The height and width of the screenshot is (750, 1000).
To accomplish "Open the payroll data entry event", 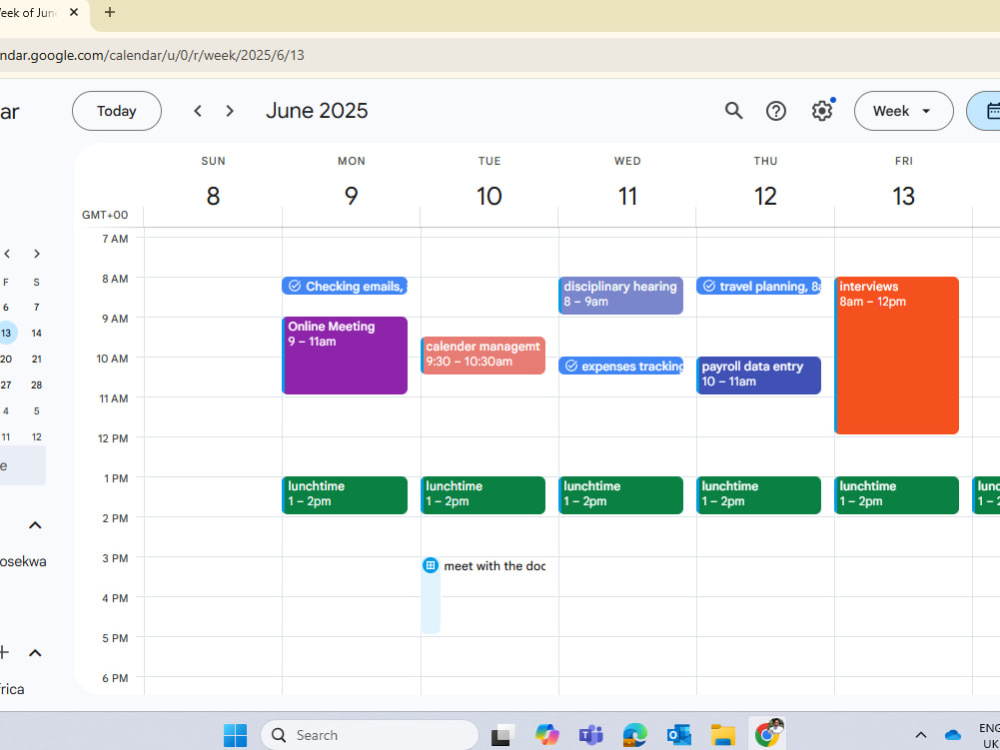I will tap(758, 375).
